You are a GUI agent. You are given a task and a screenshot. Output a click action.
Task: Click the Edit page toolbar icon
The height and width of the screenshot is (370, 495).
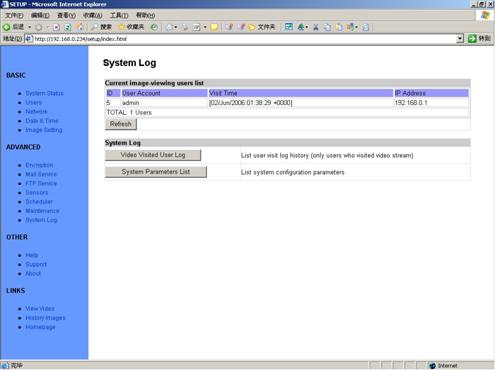[x=197, y=27]
